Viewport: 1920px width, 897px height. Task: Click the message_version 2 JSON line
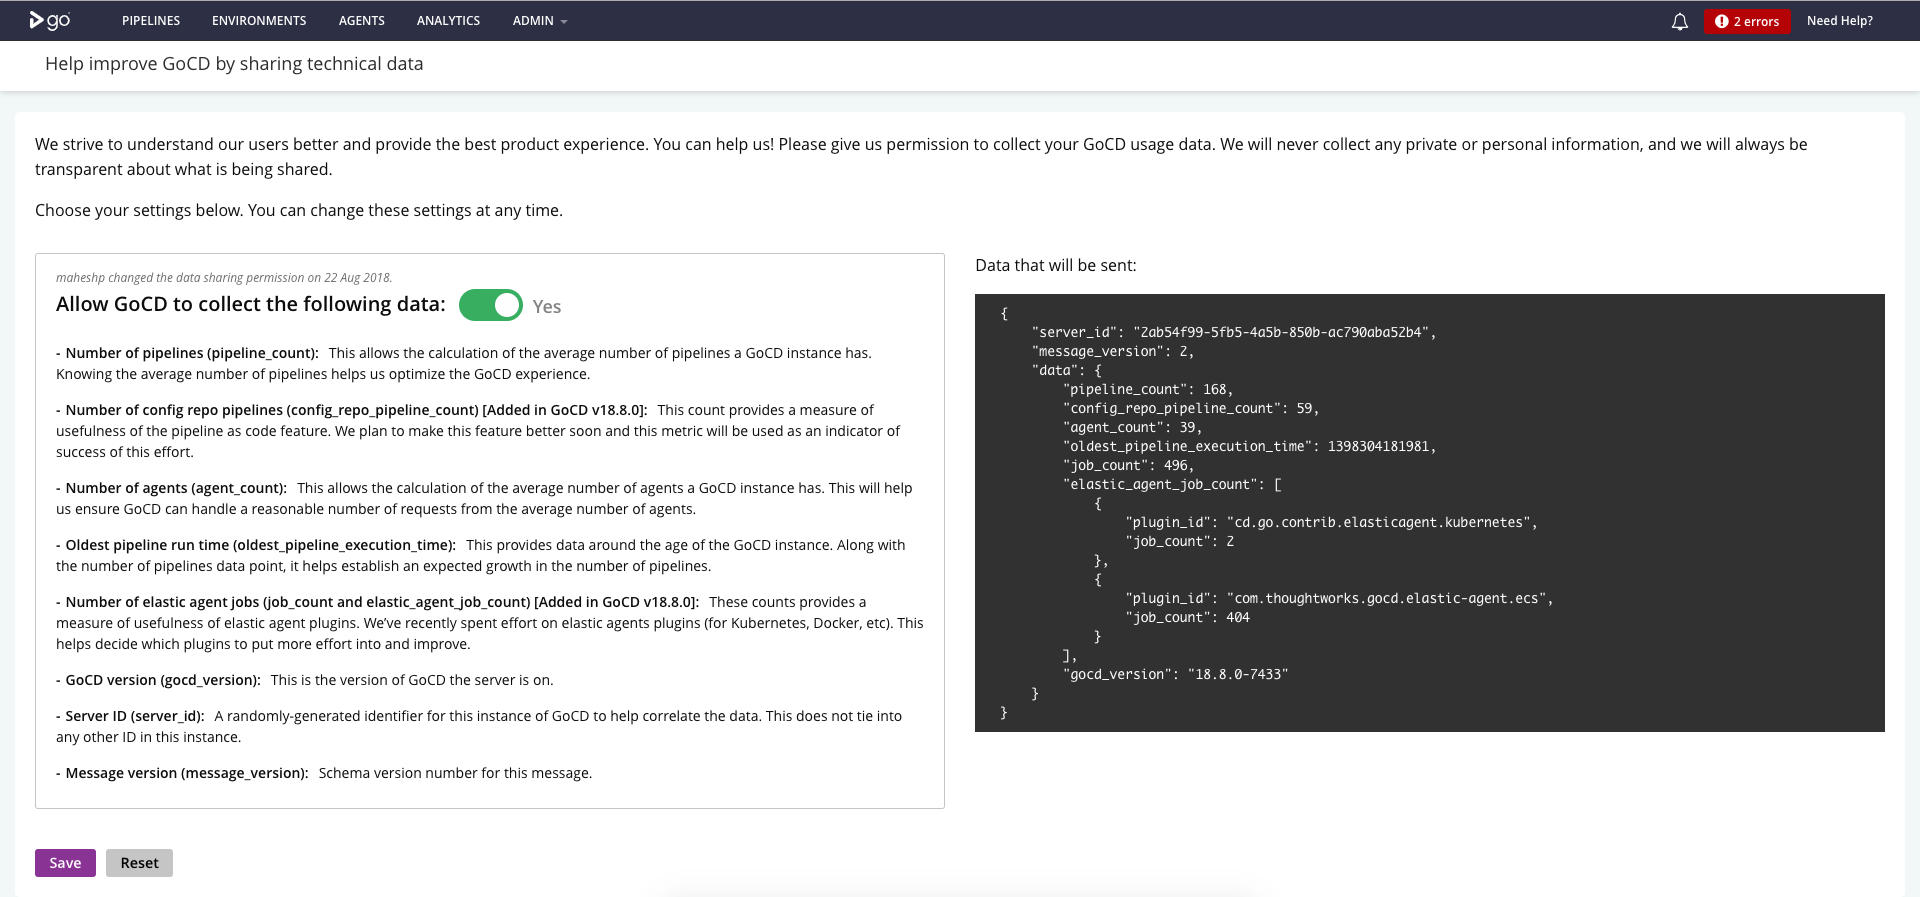click(1113, 351)
